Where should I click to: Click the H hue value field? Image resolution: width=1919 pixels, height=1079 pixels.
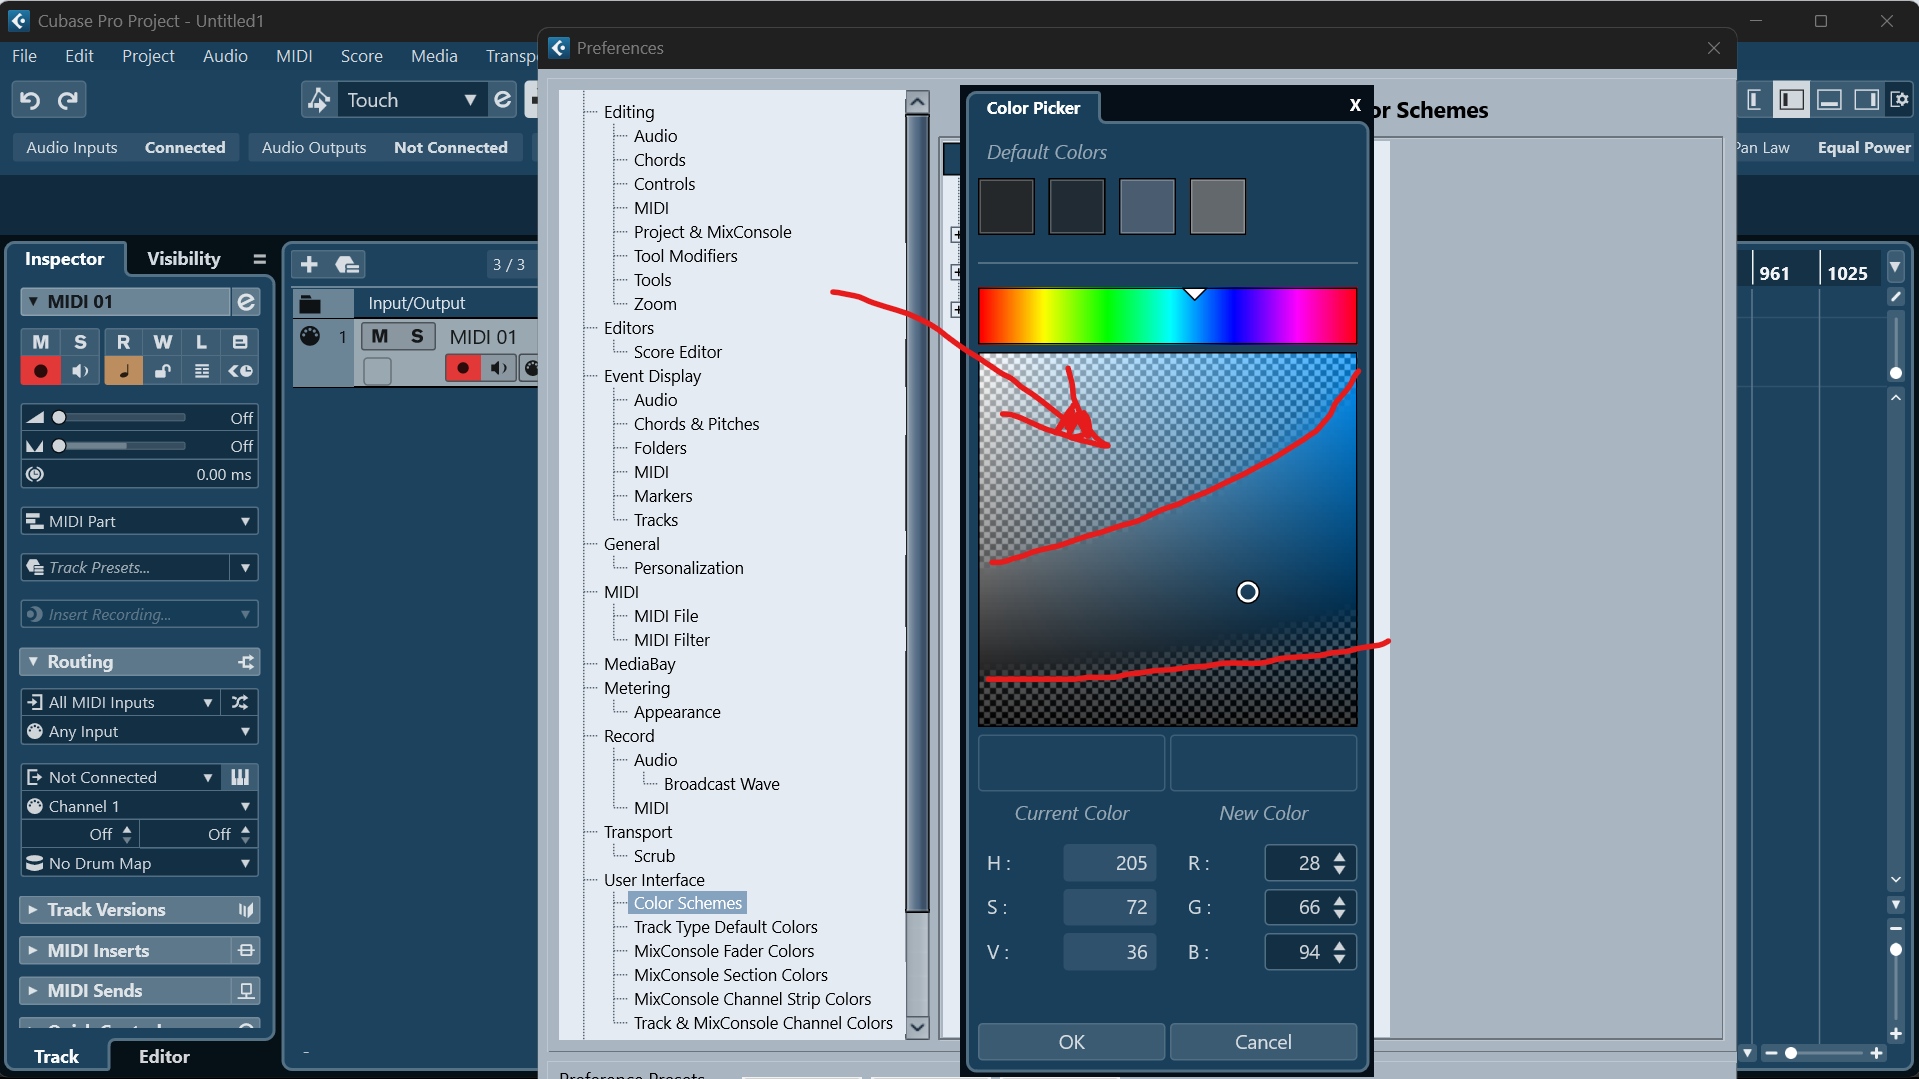[x=1109, y=863]
